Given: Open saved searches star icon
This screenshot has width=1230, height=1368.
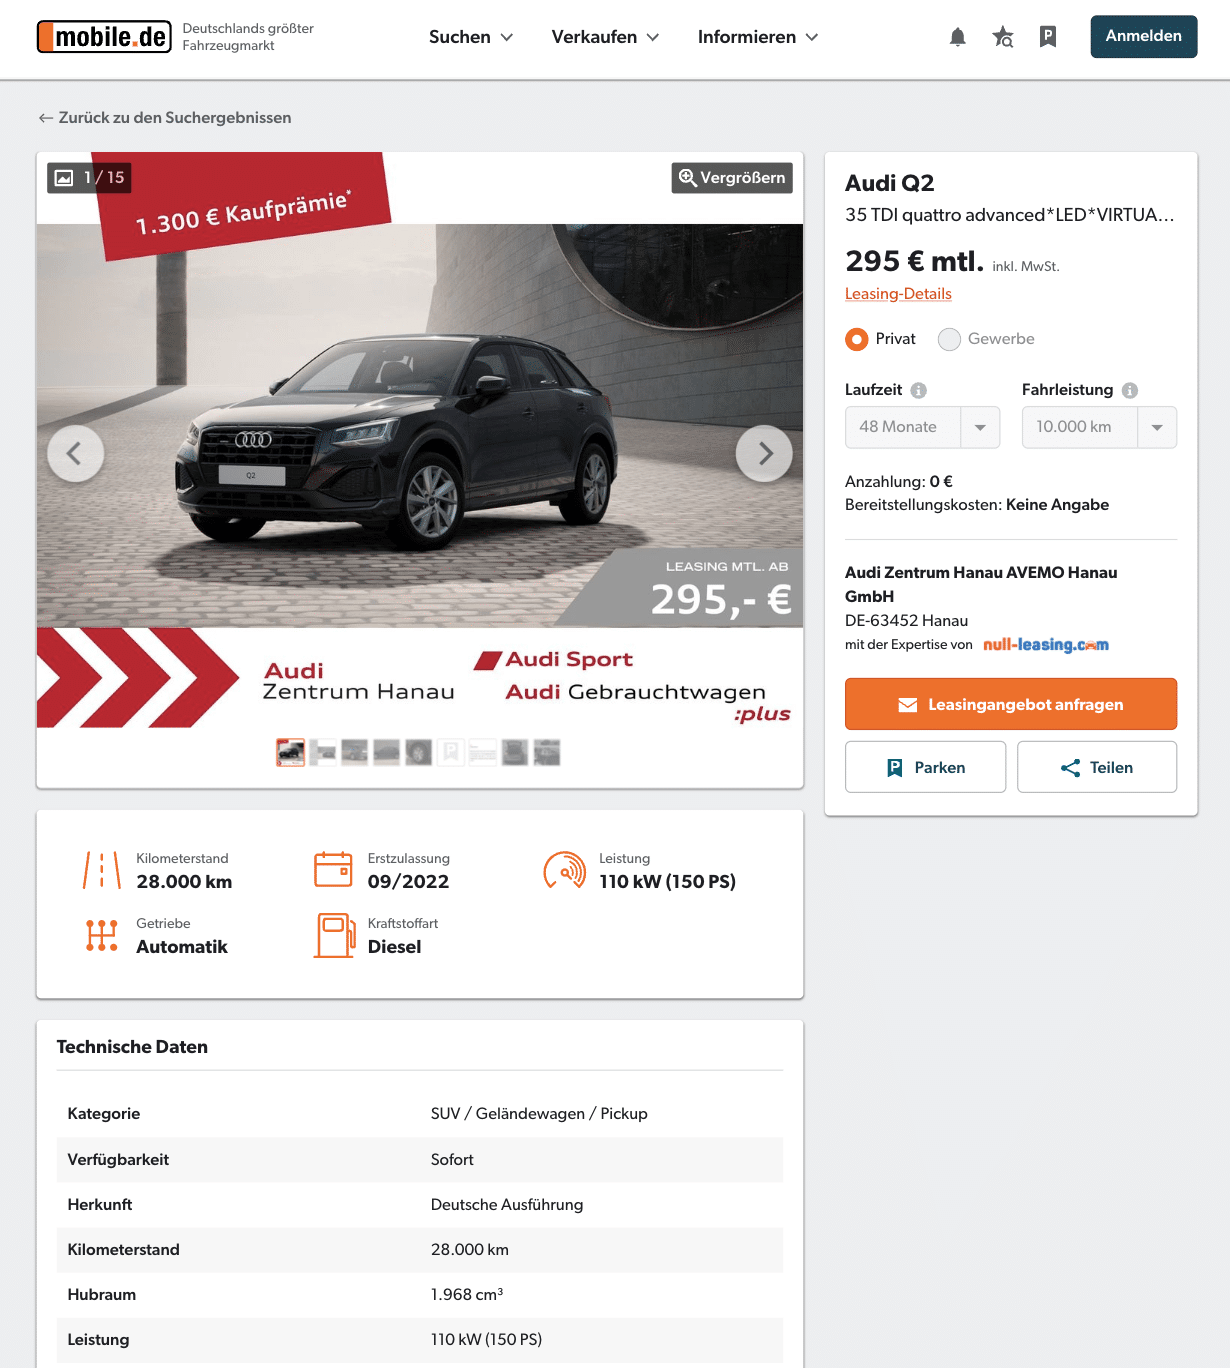Looking at the screenshot, I should [x=1002, y=37].
